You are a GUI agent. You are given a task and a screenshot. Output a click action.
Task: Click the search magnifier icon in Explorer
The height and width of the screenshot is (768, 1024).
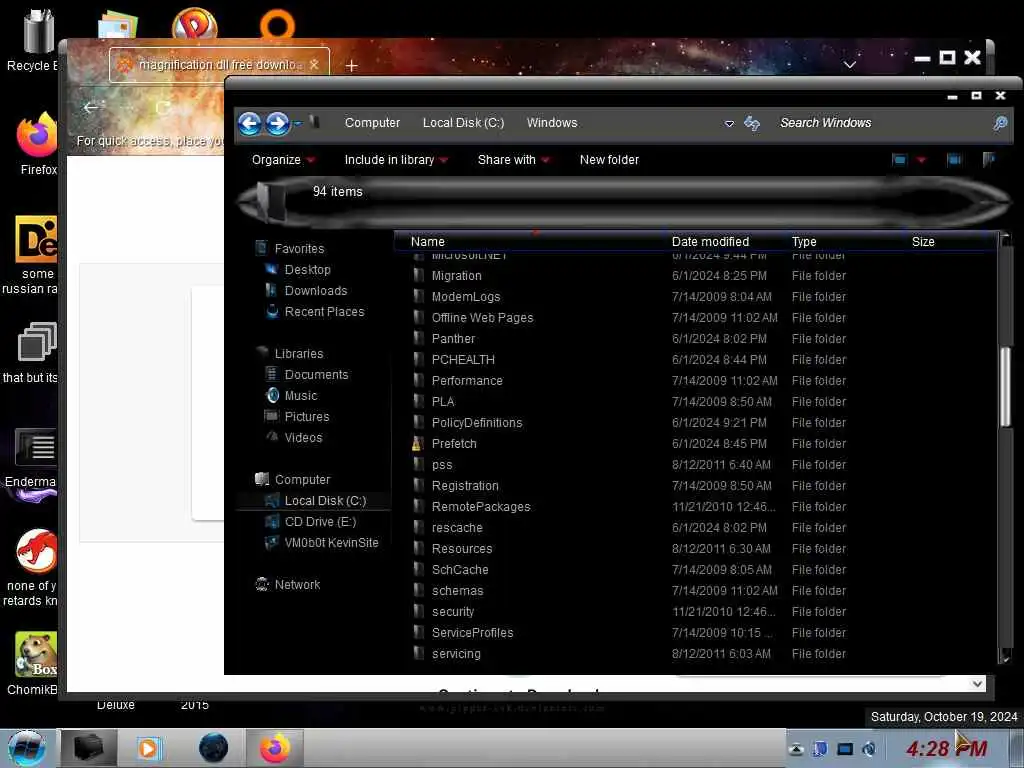[1000, 123]
